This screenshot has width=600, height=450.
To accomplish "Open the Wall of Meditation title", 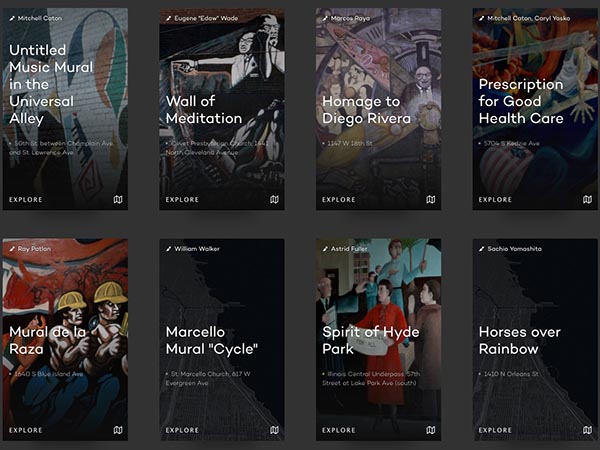I will click(204, 110).
